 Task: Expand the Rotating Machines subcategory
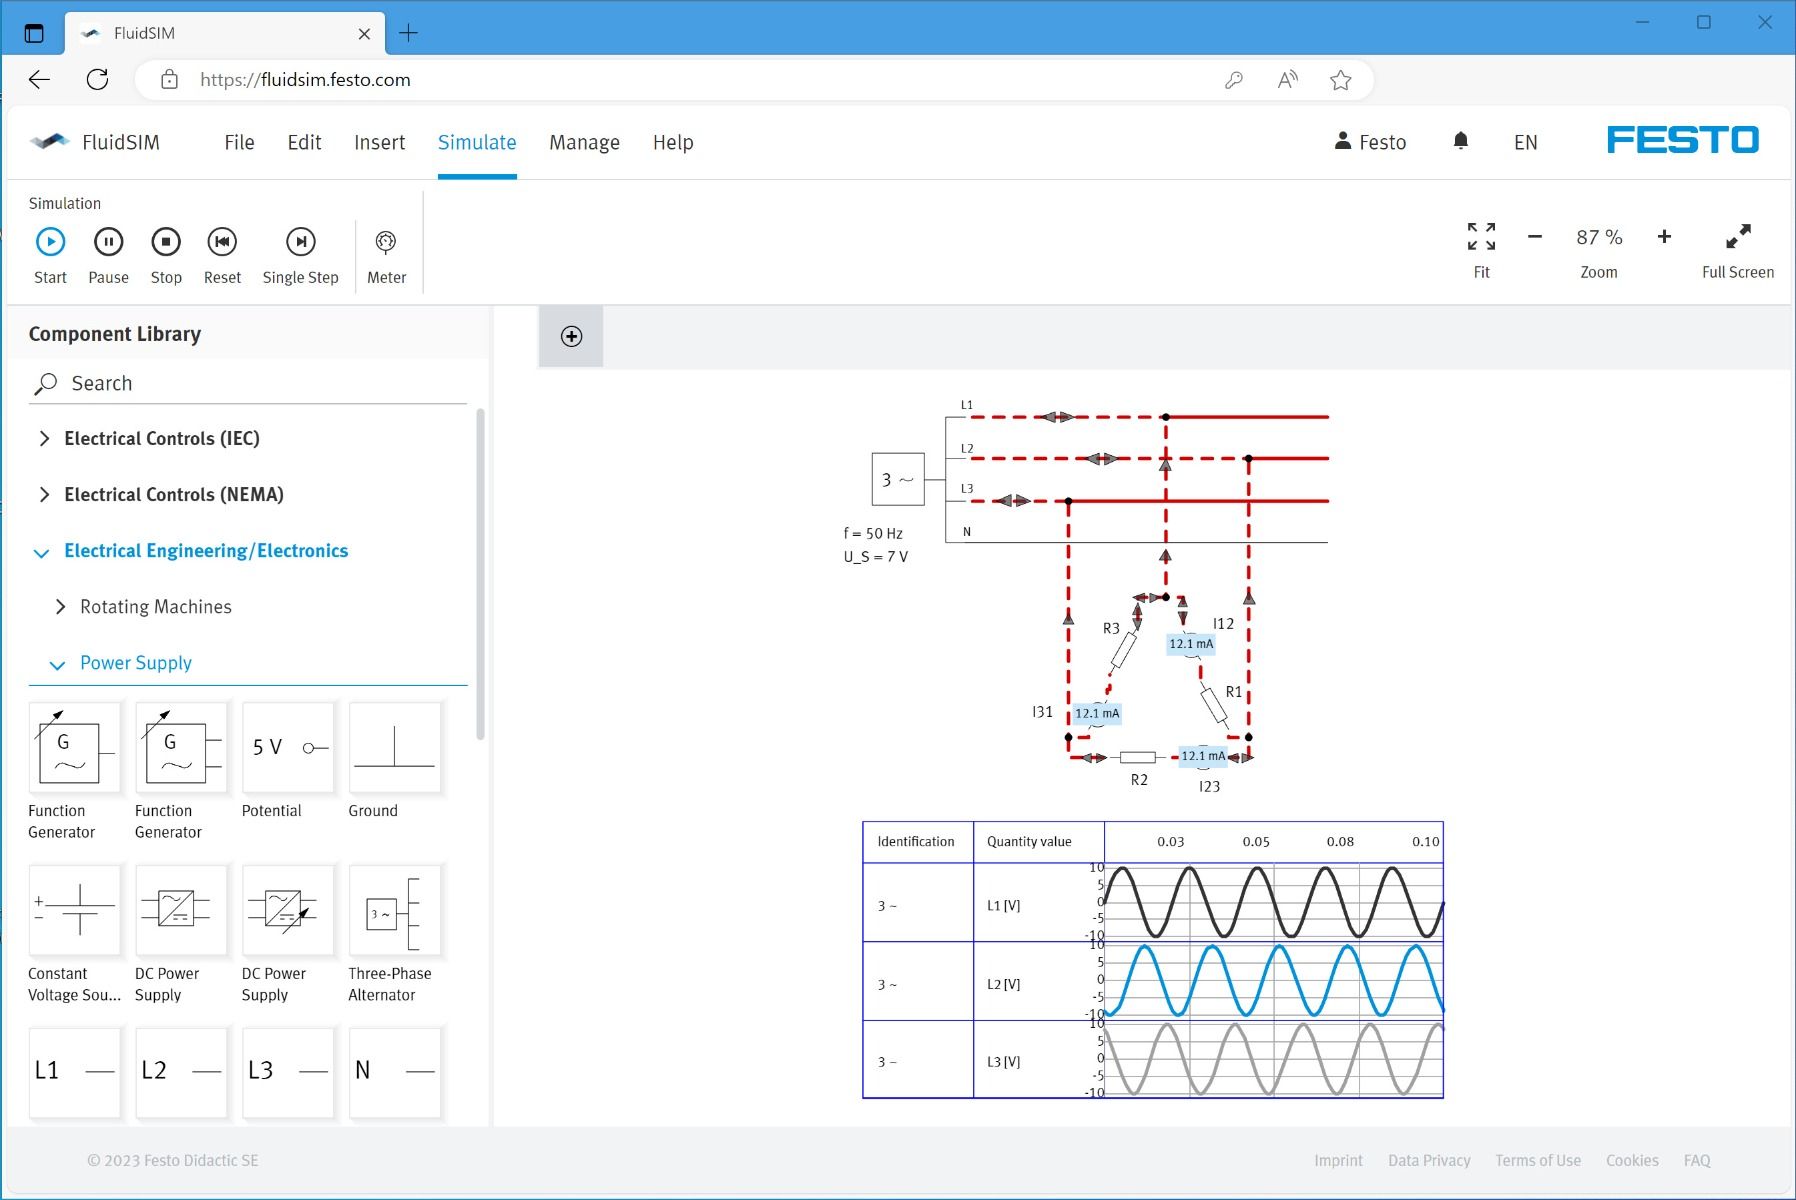click(155, 607)
